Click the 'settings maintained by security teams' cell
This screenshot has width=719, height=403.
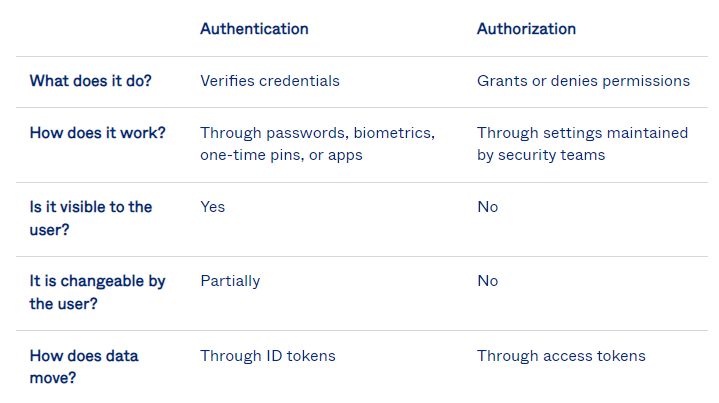582,144
